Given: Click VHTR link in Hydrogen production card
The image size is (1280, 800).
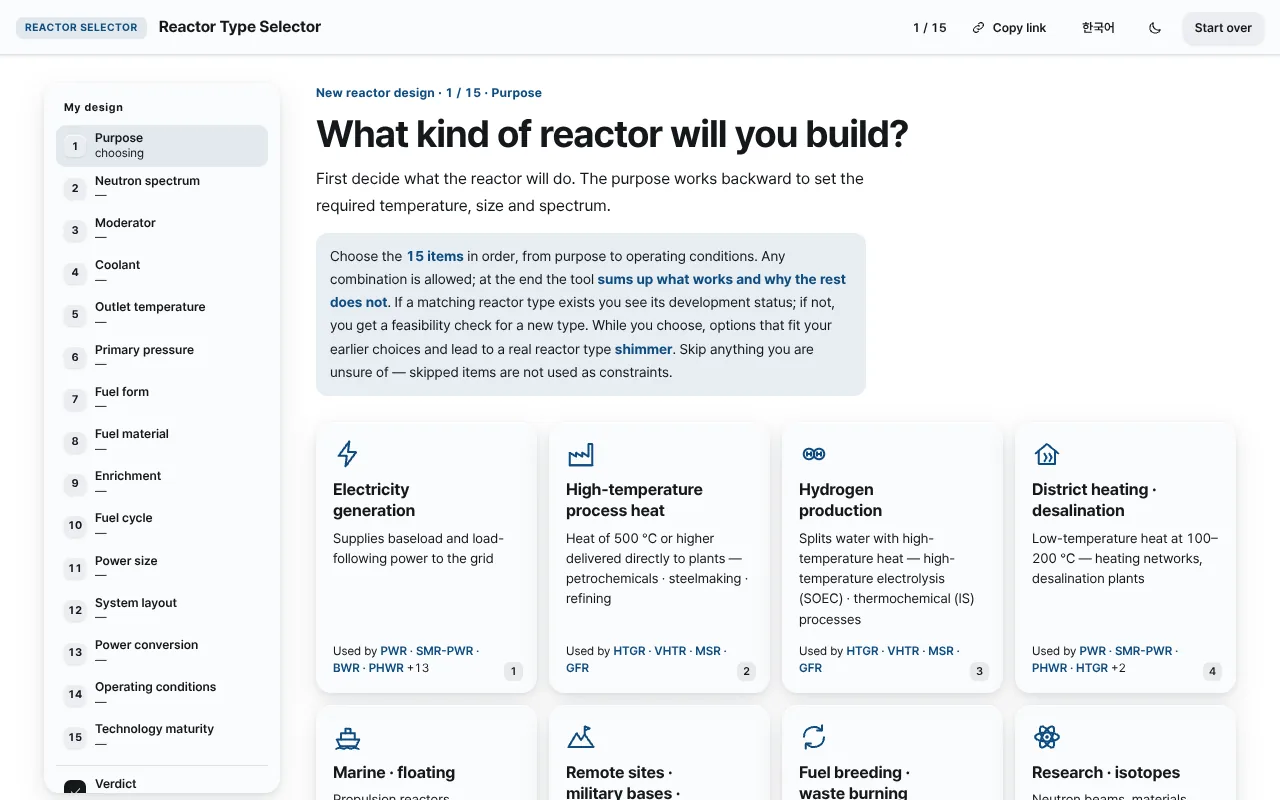Looking at the screenshot, I should point(903,651).
